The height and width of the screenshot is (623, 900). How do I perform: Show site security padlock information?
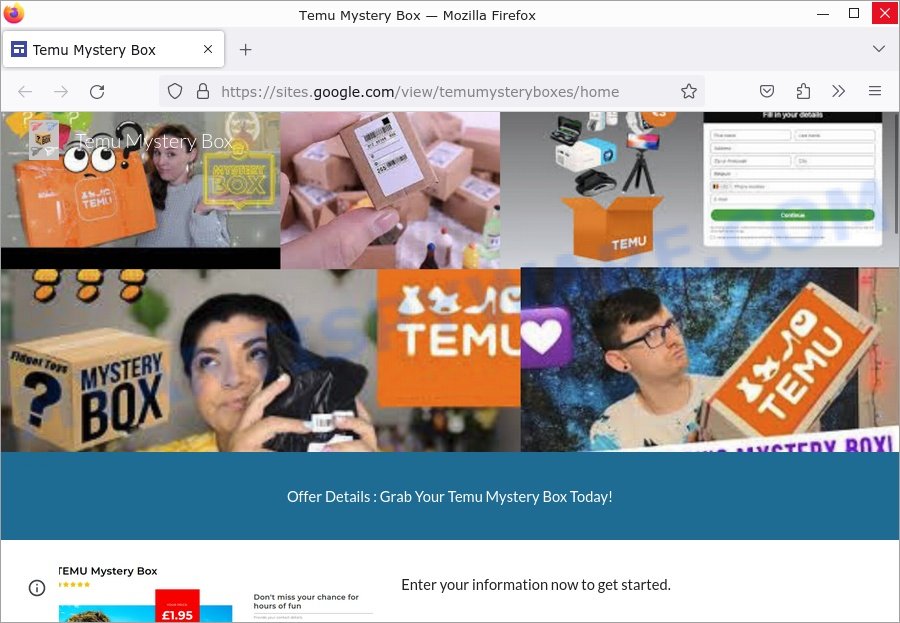pos(203,91)
